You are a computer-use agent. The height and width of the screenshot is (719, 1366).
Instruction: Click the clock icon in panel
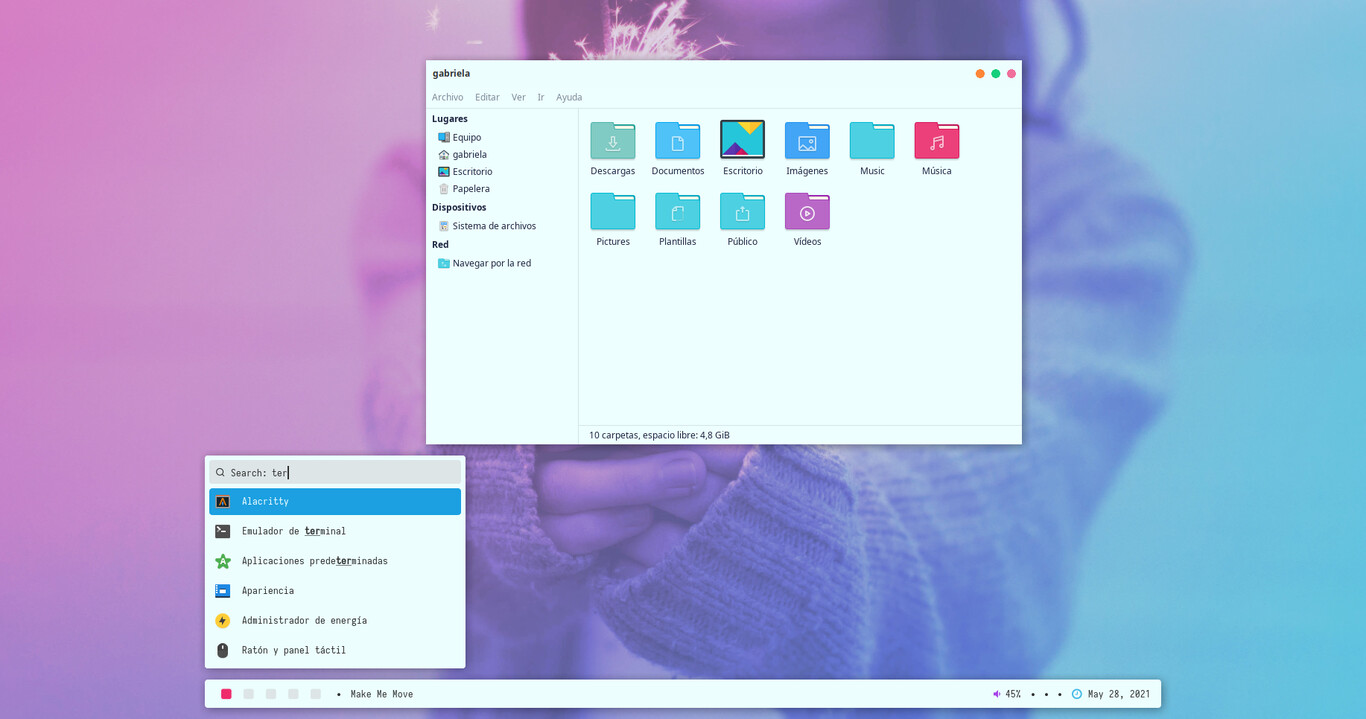click(x=1077, y=694)
